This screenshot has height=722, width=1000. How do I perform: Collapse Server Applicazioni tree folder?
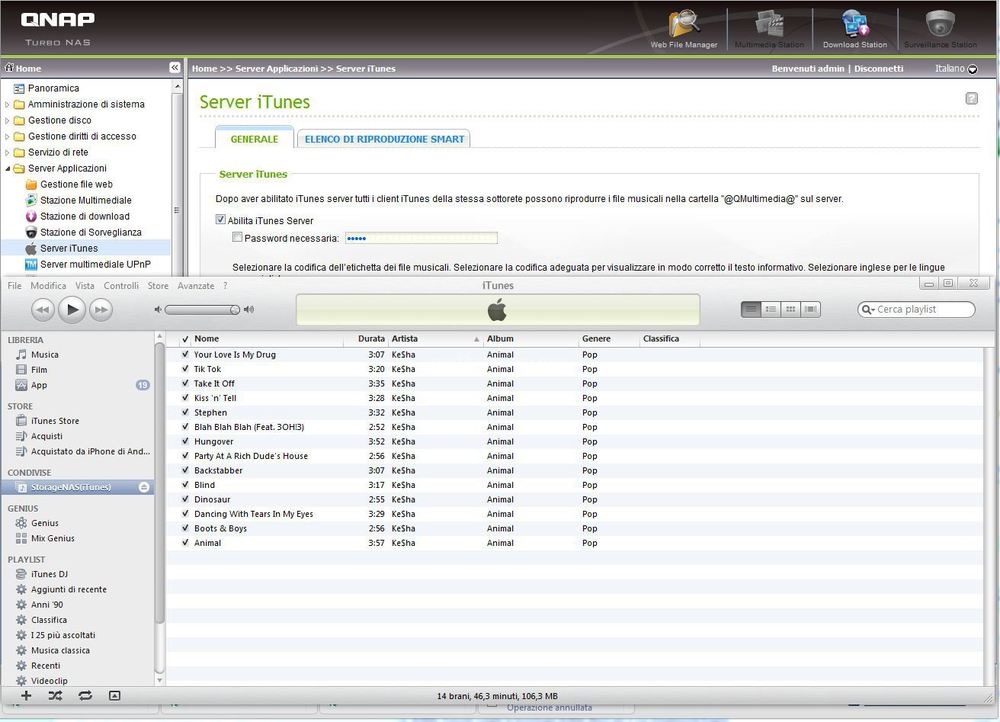coord(7,168)
